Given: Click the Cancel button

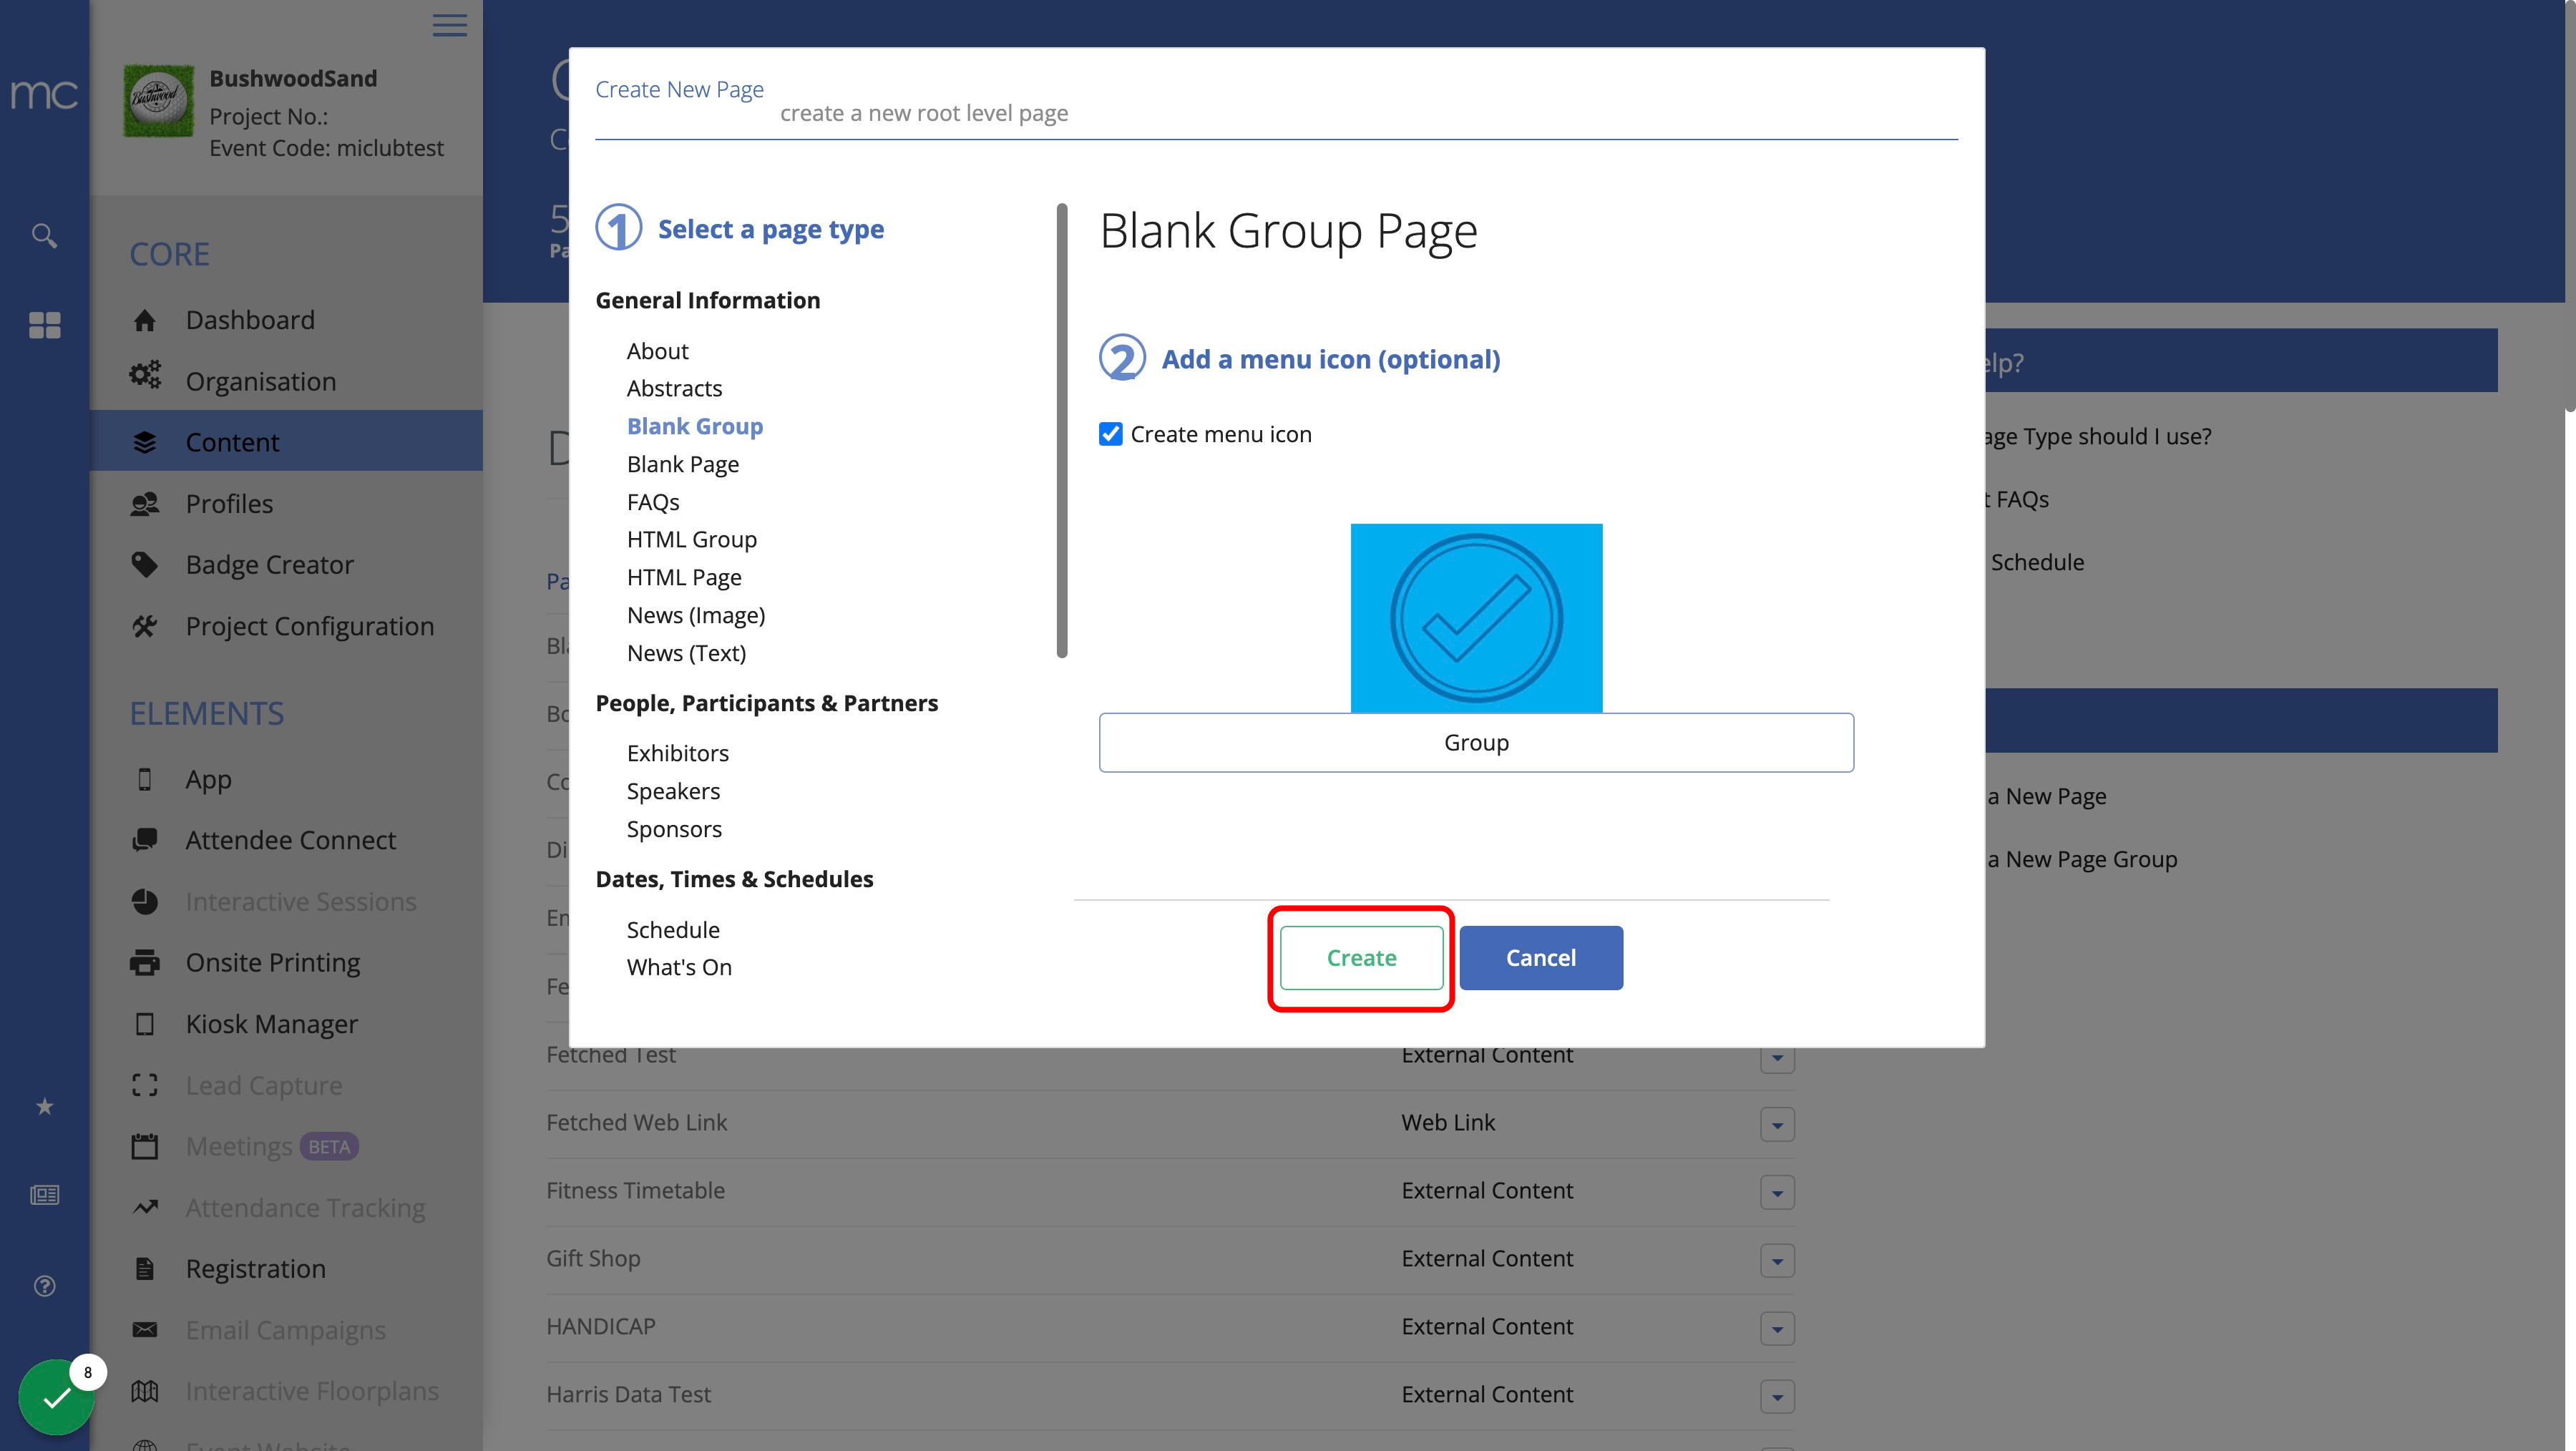Looking at the screenshot, I should pyautogui.click(x=1541, y=958).
